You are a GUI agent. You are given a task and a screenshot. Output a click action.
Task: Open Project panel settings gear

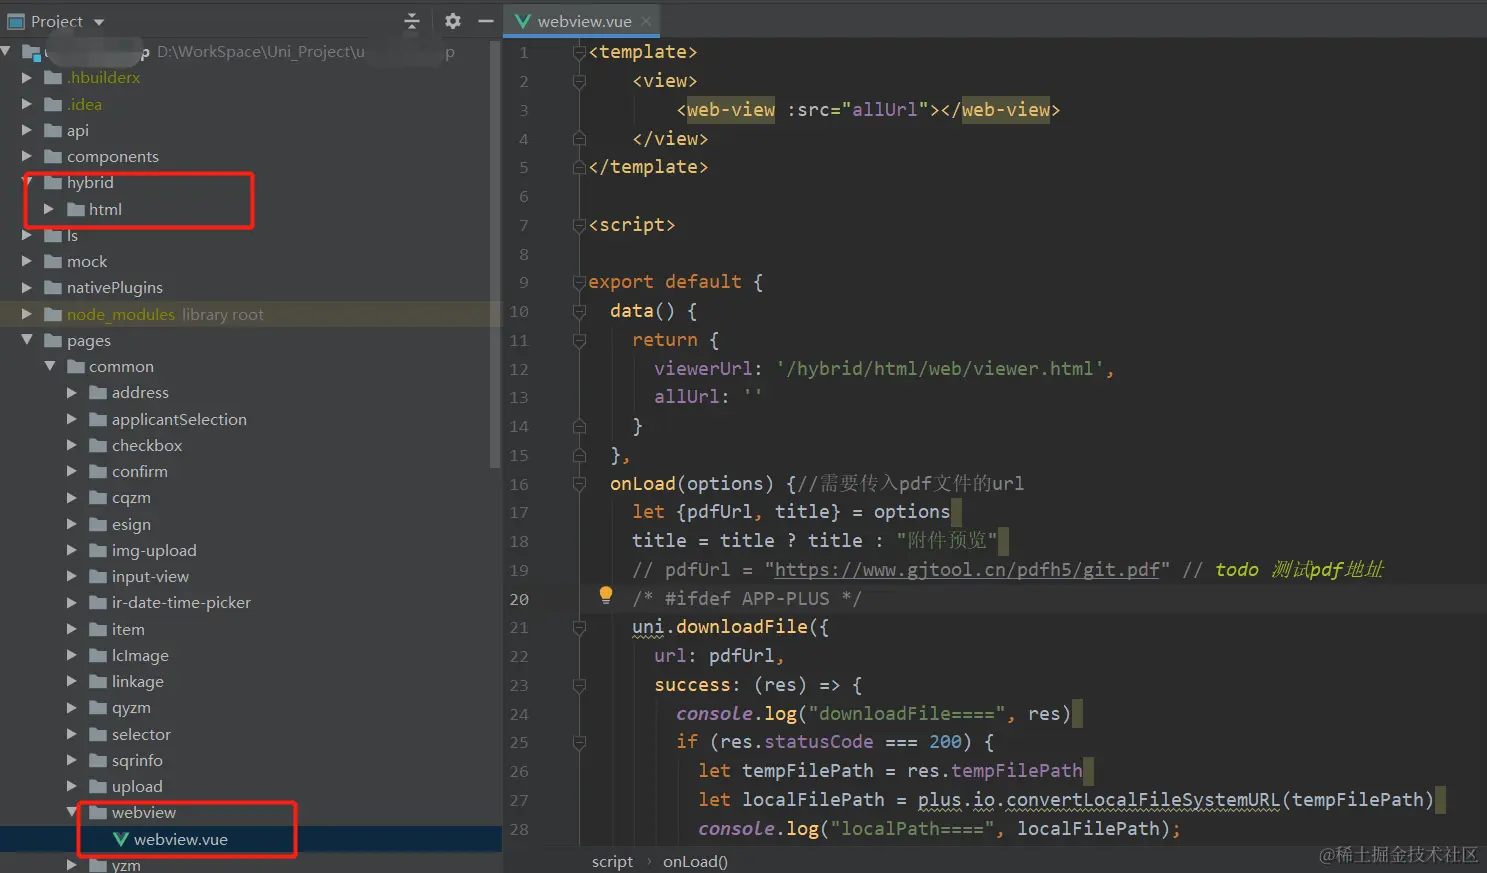(x=453, y=21)
